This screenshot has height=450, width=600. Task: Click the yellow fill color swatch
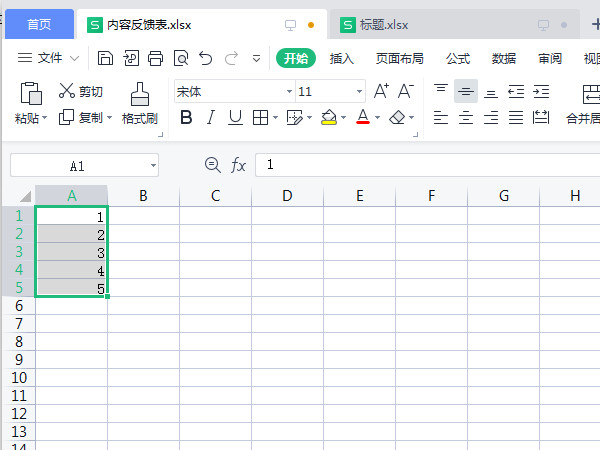(x=328, y=118)
